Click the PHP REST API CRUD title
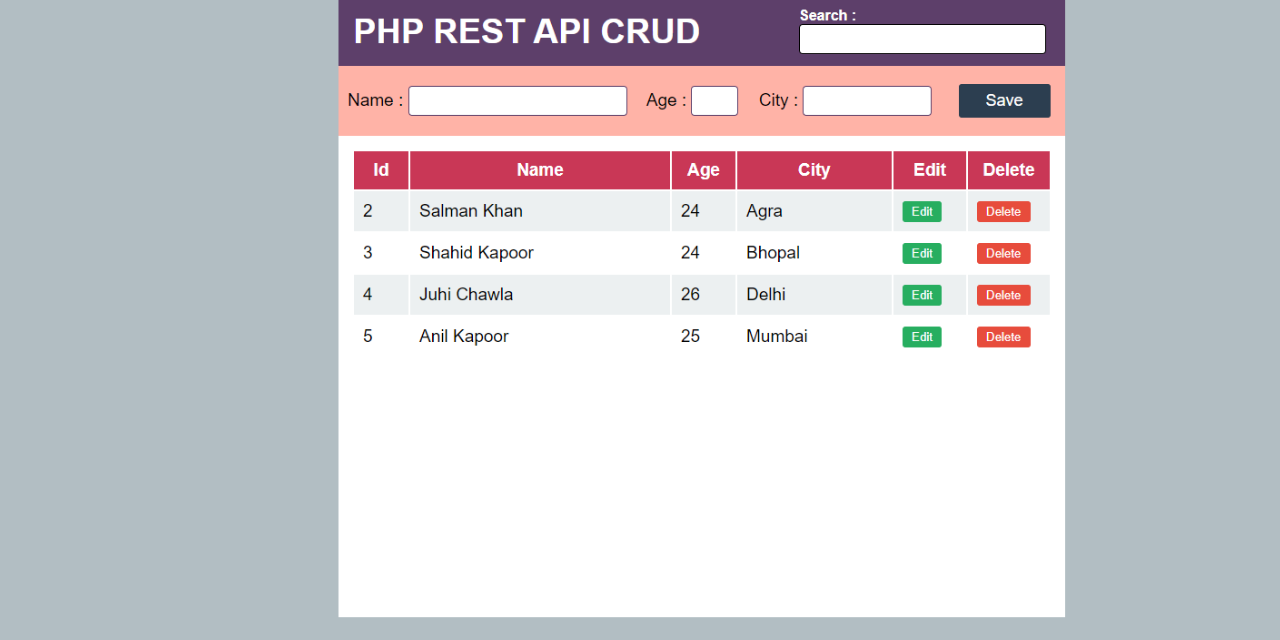 [526, 31]
